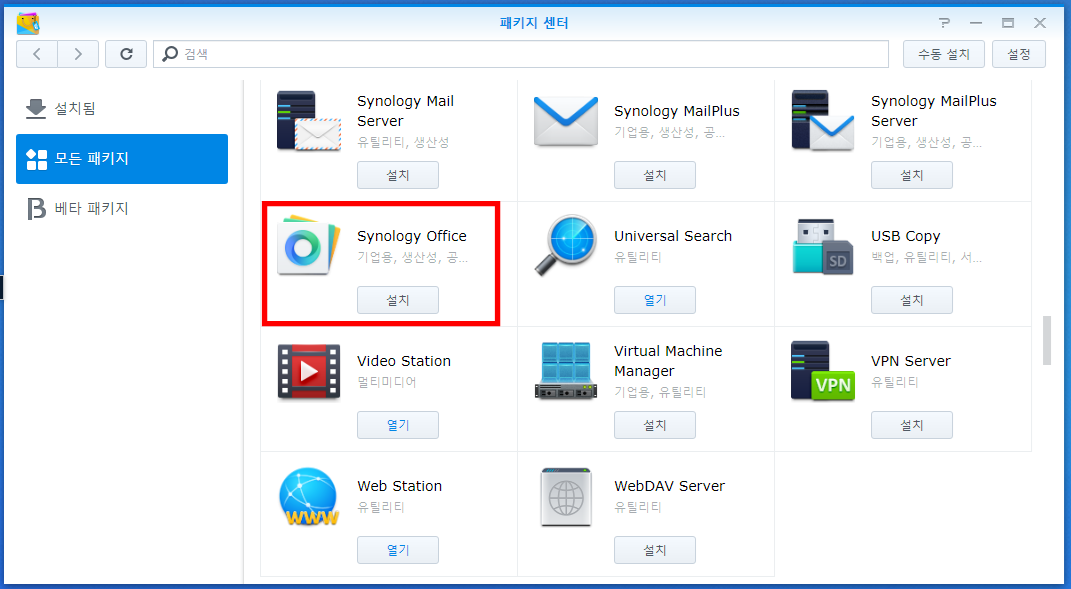Click the Synology Mail Server package icon
Viewport: 1071px width, 589px height.
[309, 121]
